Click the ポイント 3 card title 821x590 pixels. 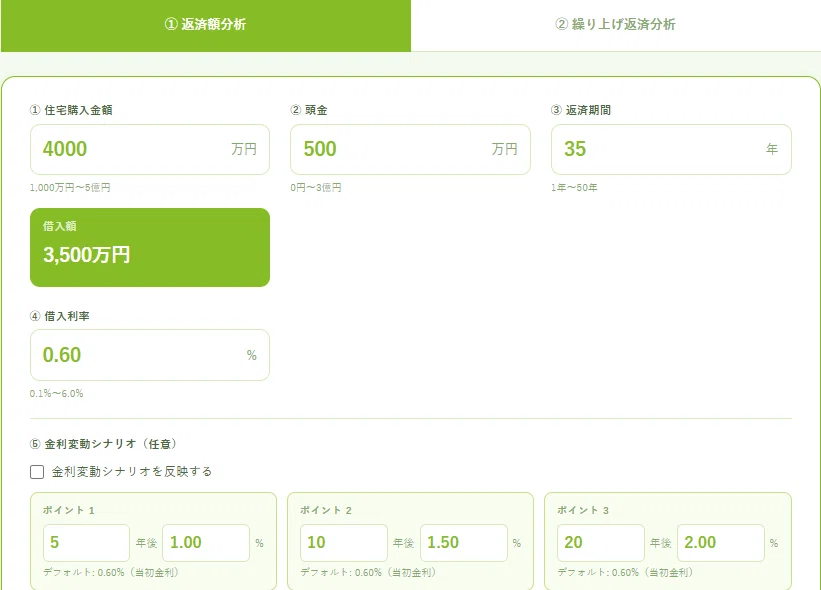(583, 510)
